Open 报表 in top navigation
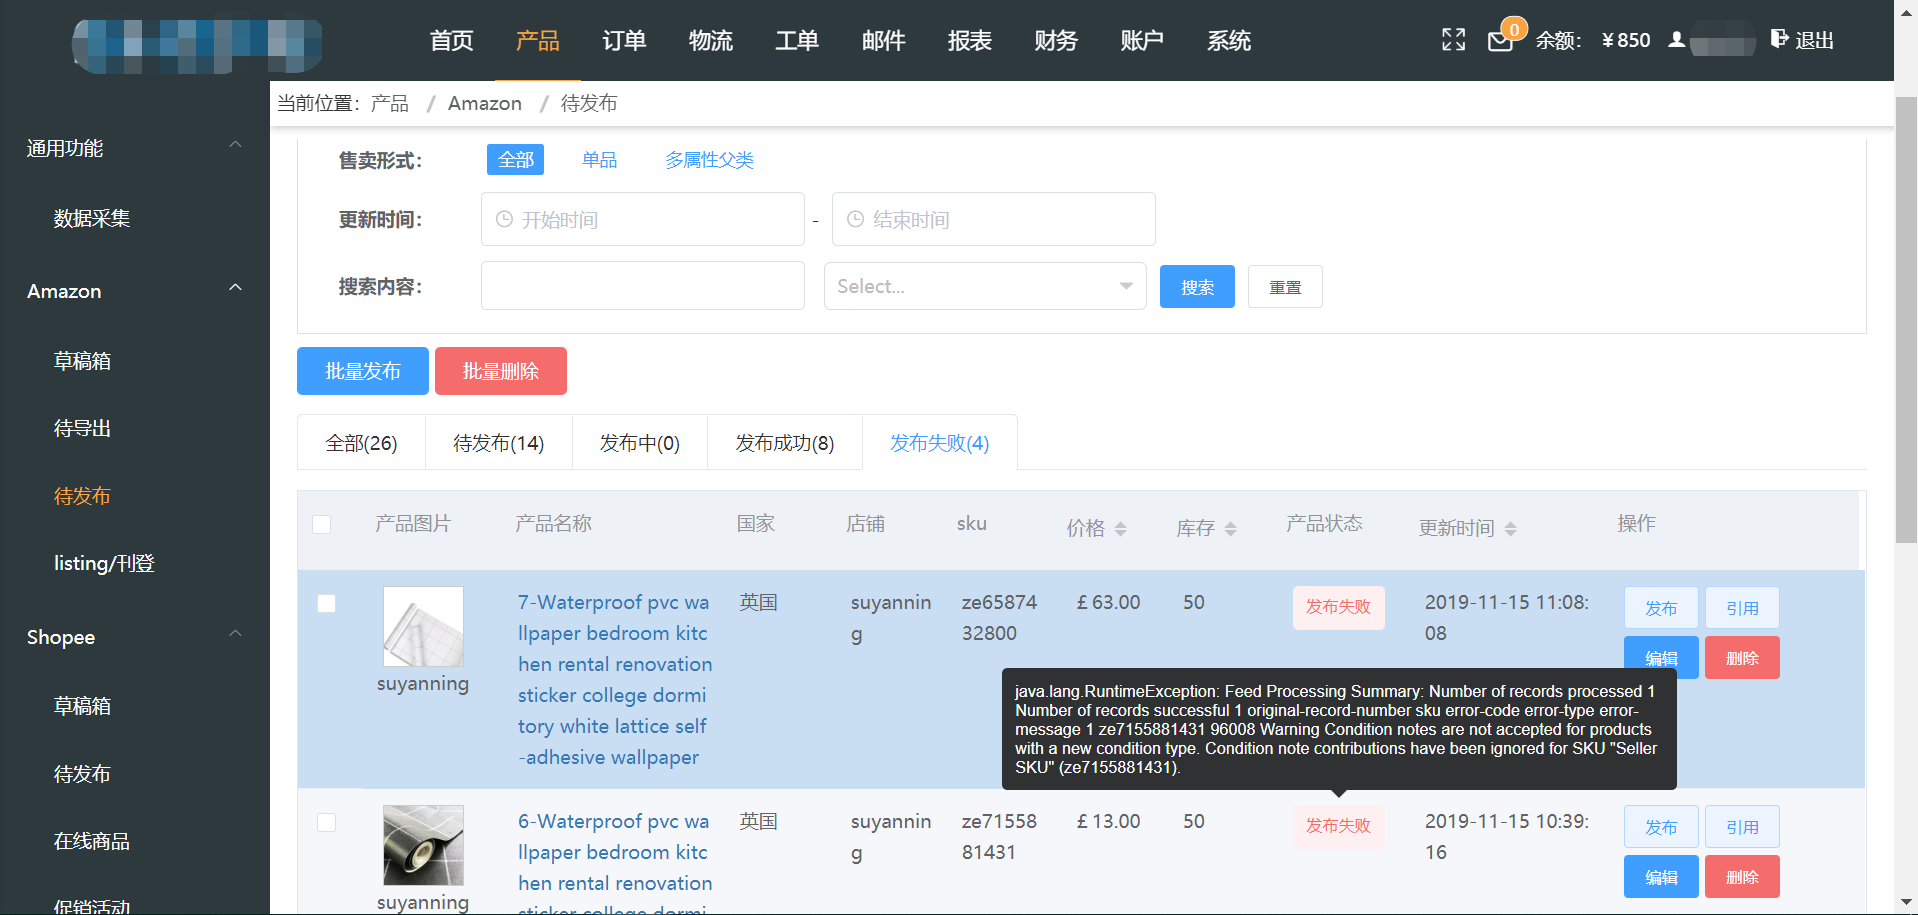 (970, 41)
